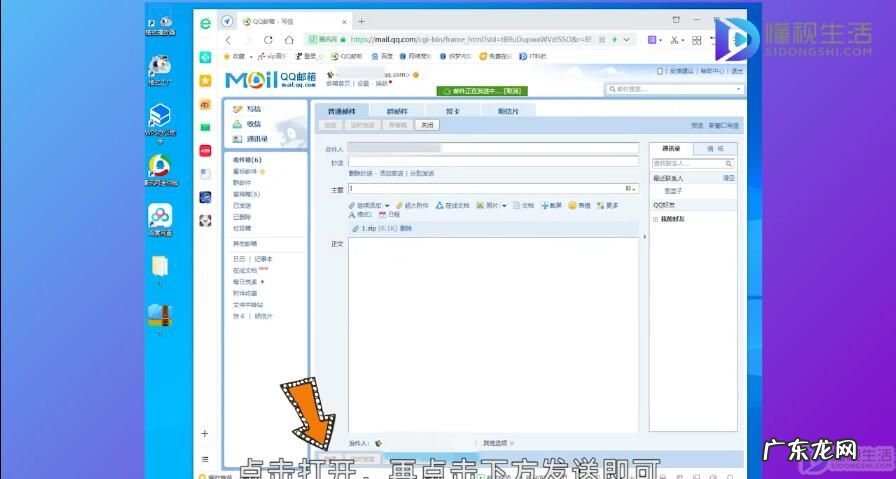Click into the 抄送 CC field
Viewport: 896px width, 479px height.
tap(493, 162)
